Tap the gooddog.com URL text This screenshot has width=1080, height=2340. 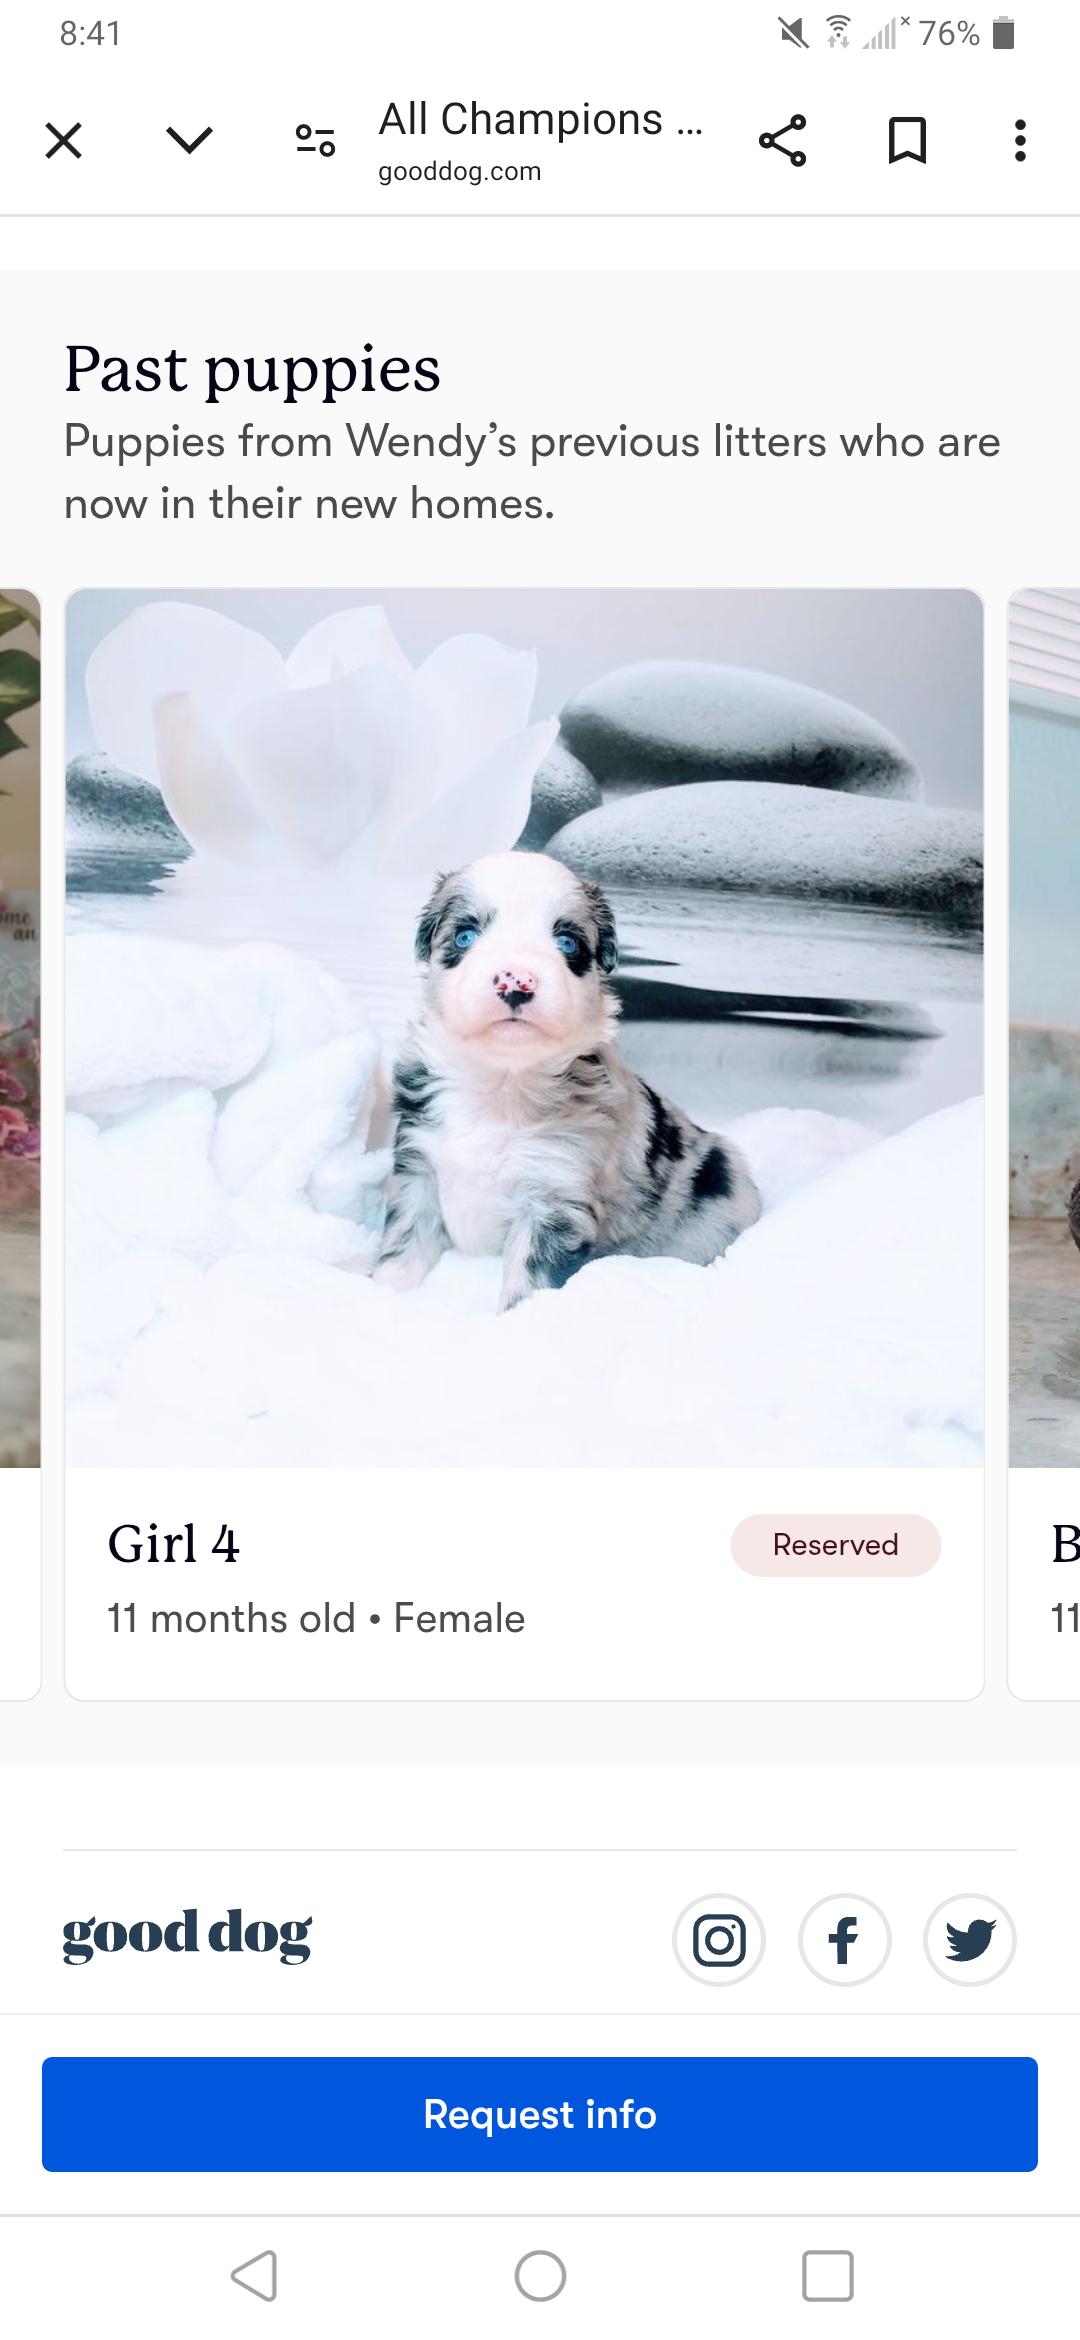(x=460, y=172)
